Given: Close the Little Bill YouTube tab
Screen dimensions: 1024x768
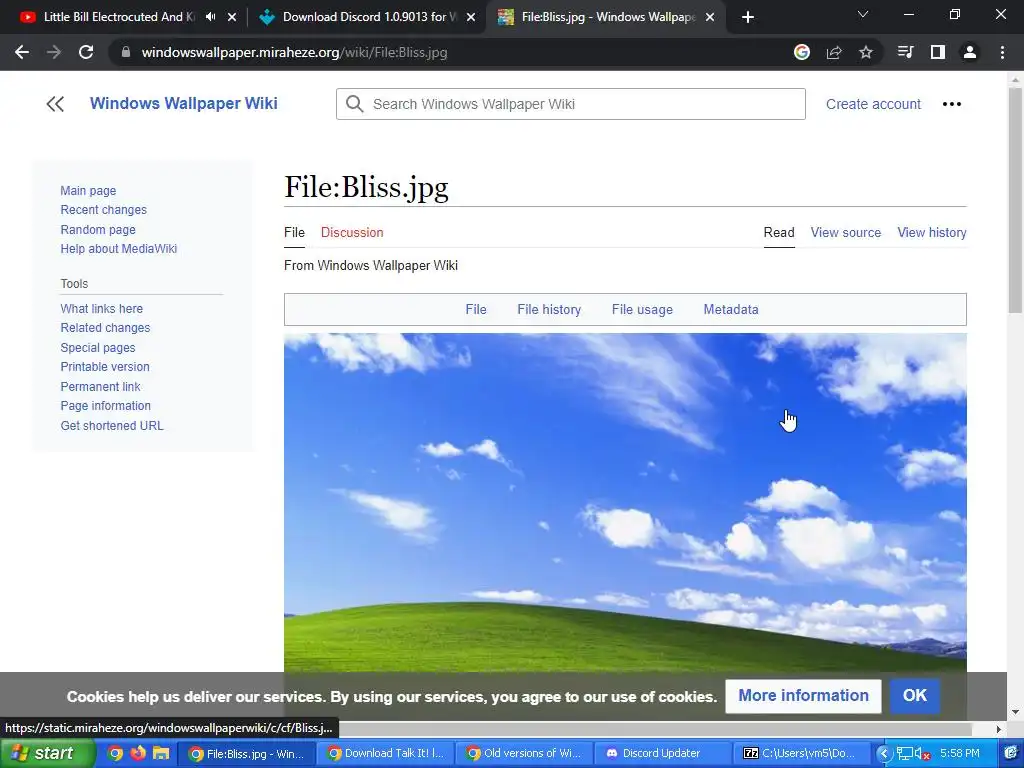Looking at the screenshot, I should (232, 17).
